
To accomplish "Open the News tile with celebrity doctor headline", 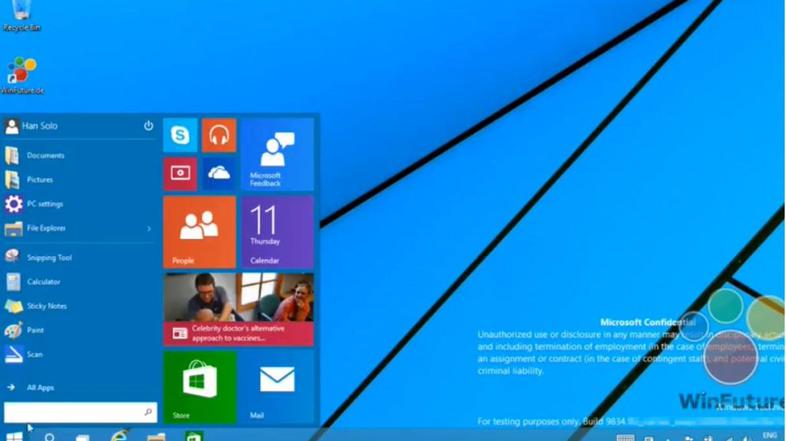I will click(239, 310).
